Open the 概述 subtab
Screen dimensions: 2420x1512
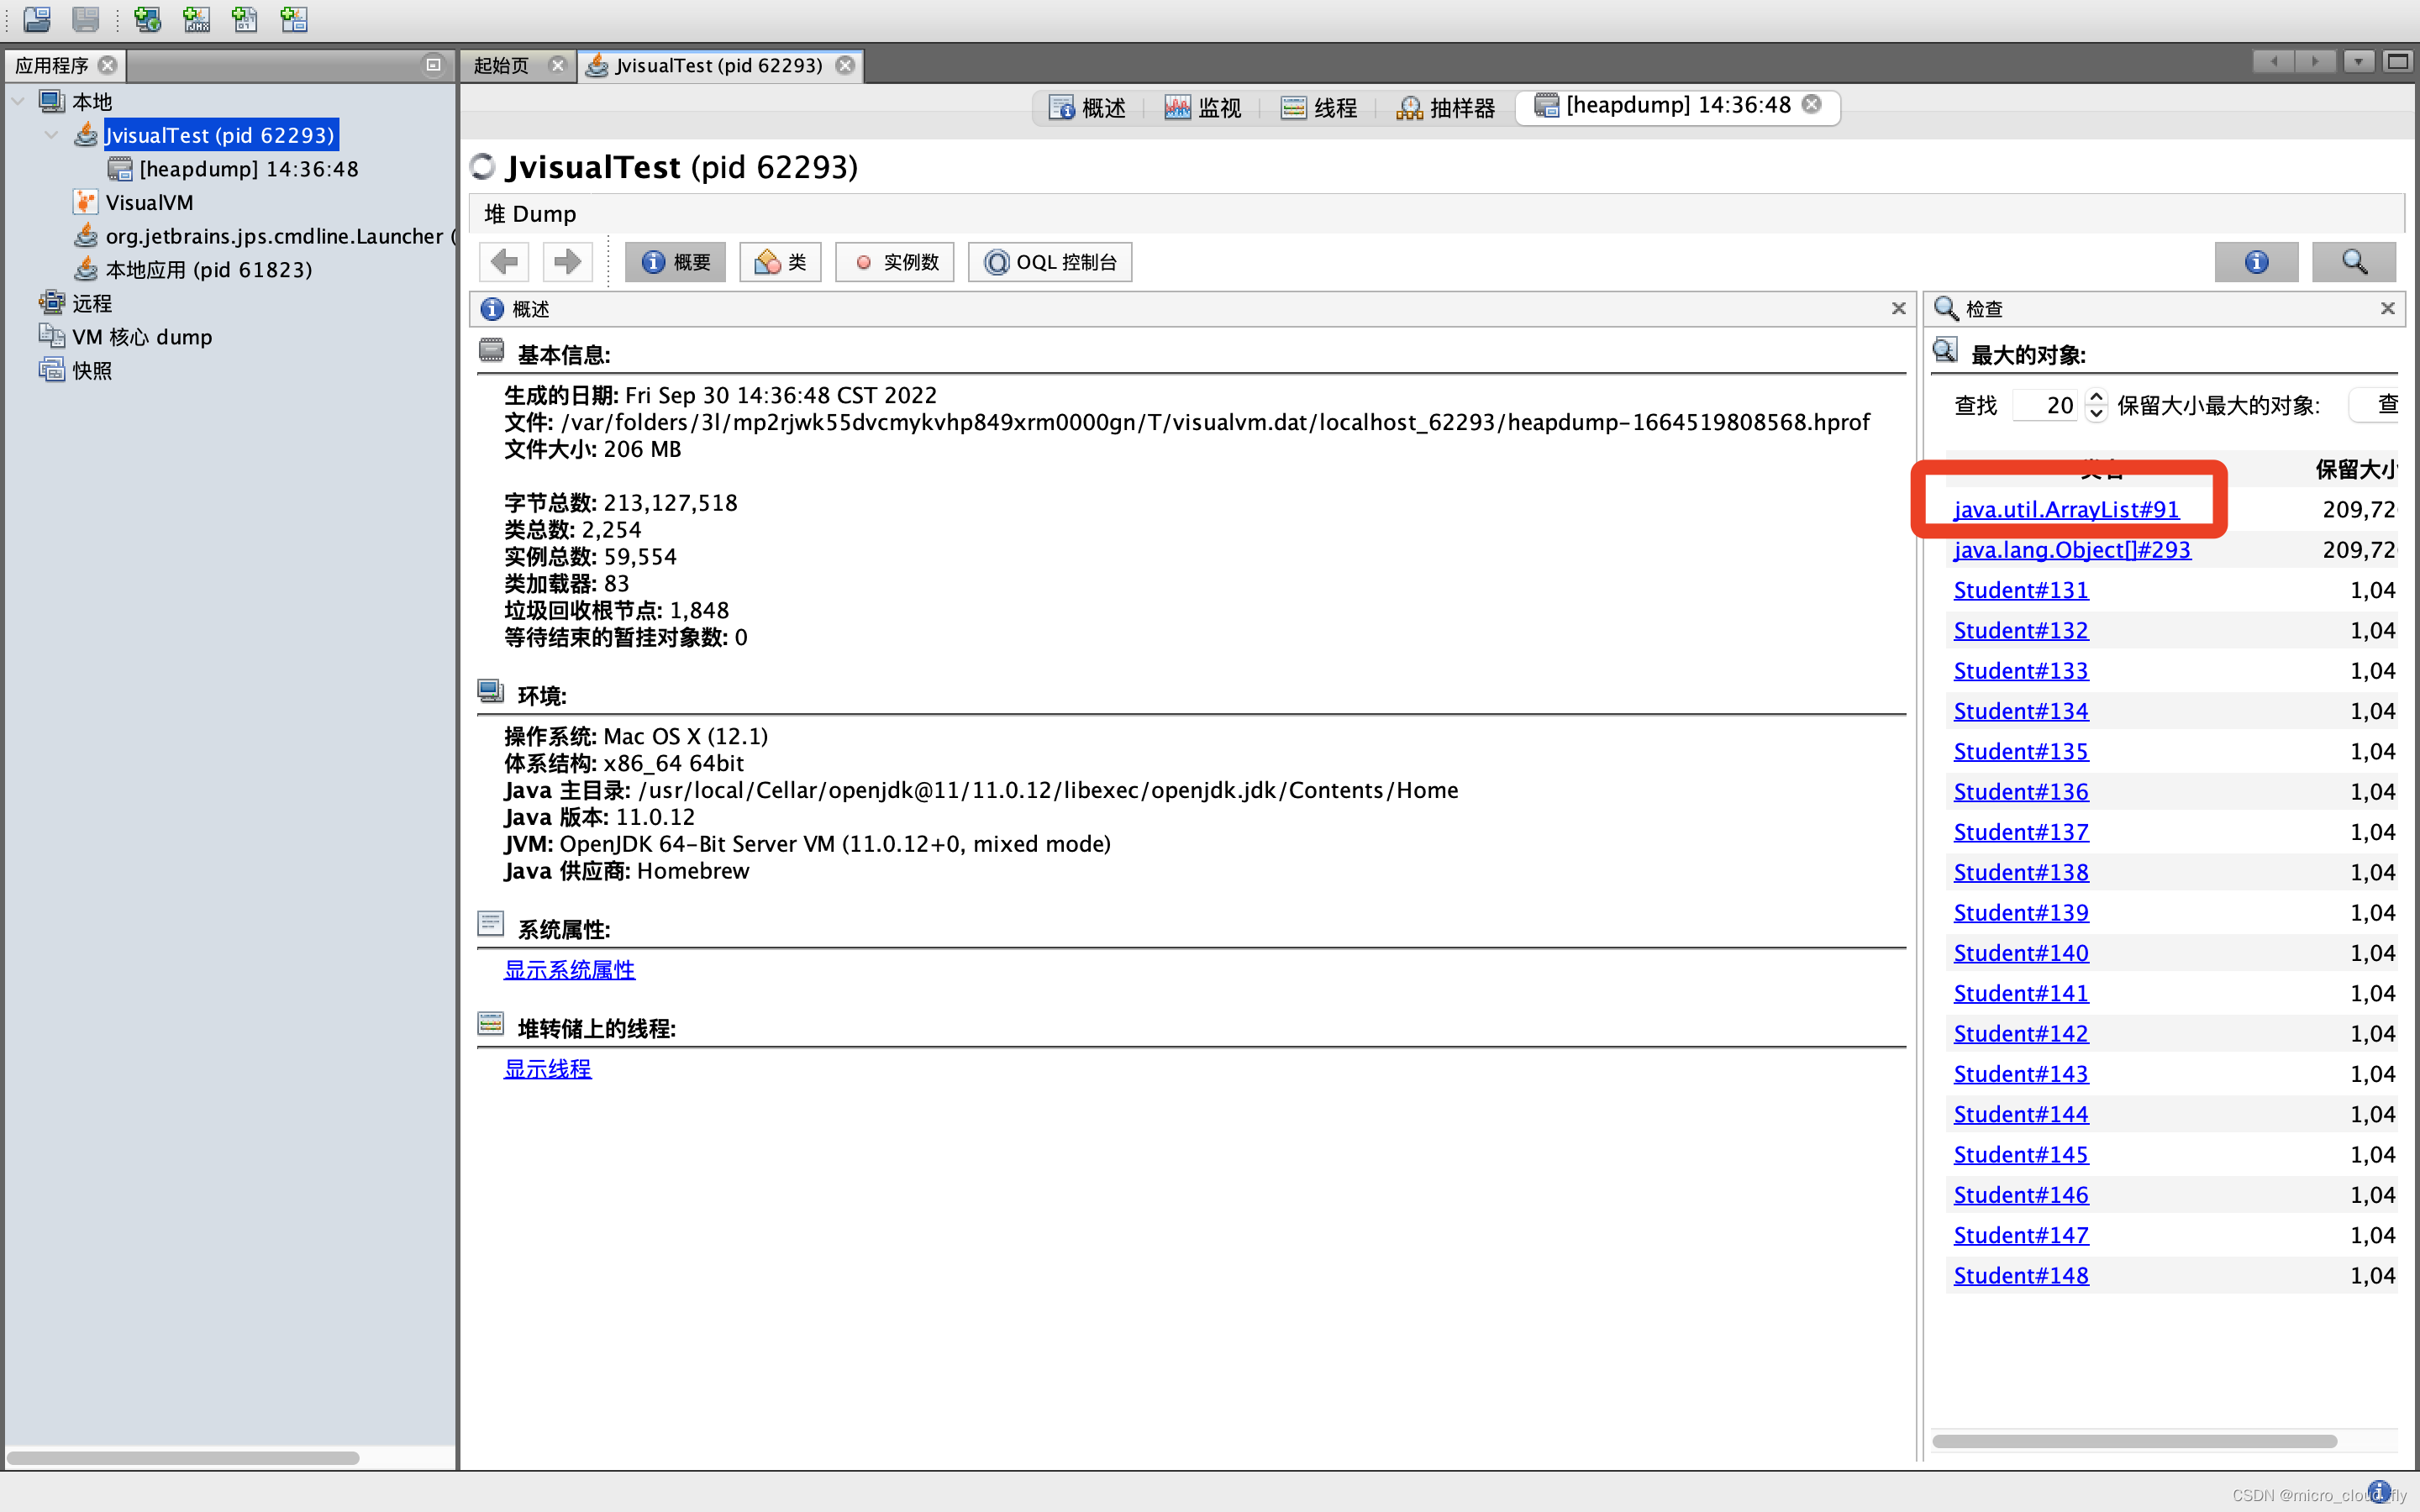[x=1087, y=107]
